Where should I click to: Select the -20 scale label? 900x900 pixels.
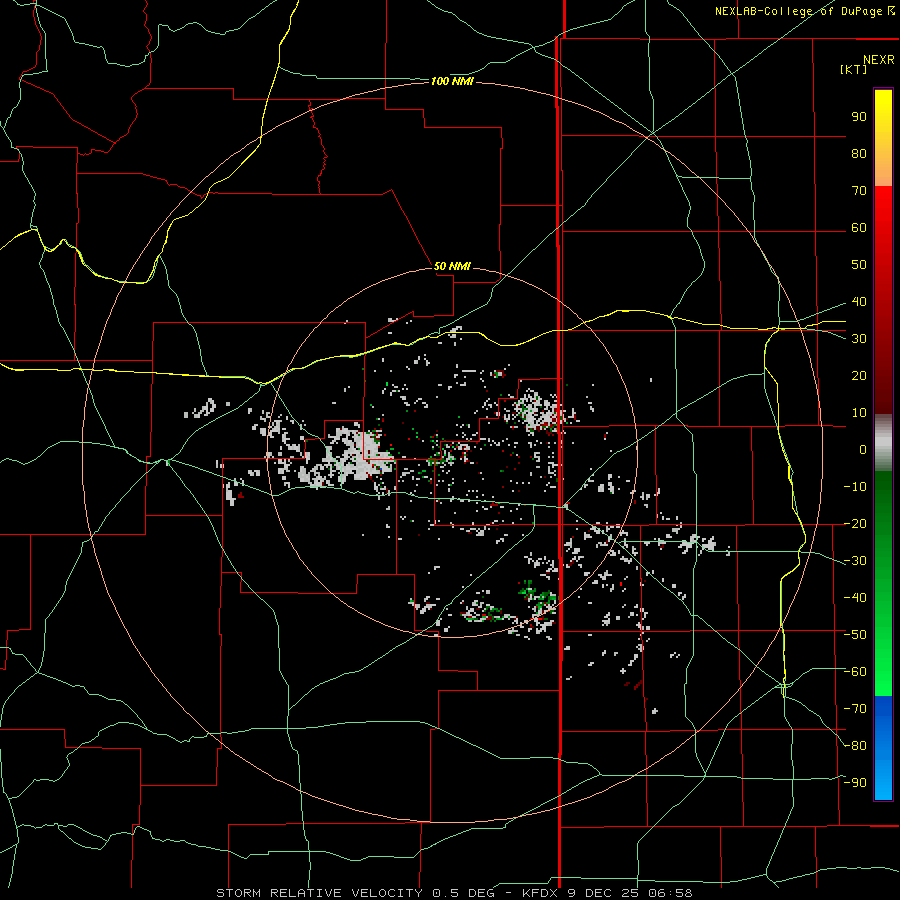point(855,523)
